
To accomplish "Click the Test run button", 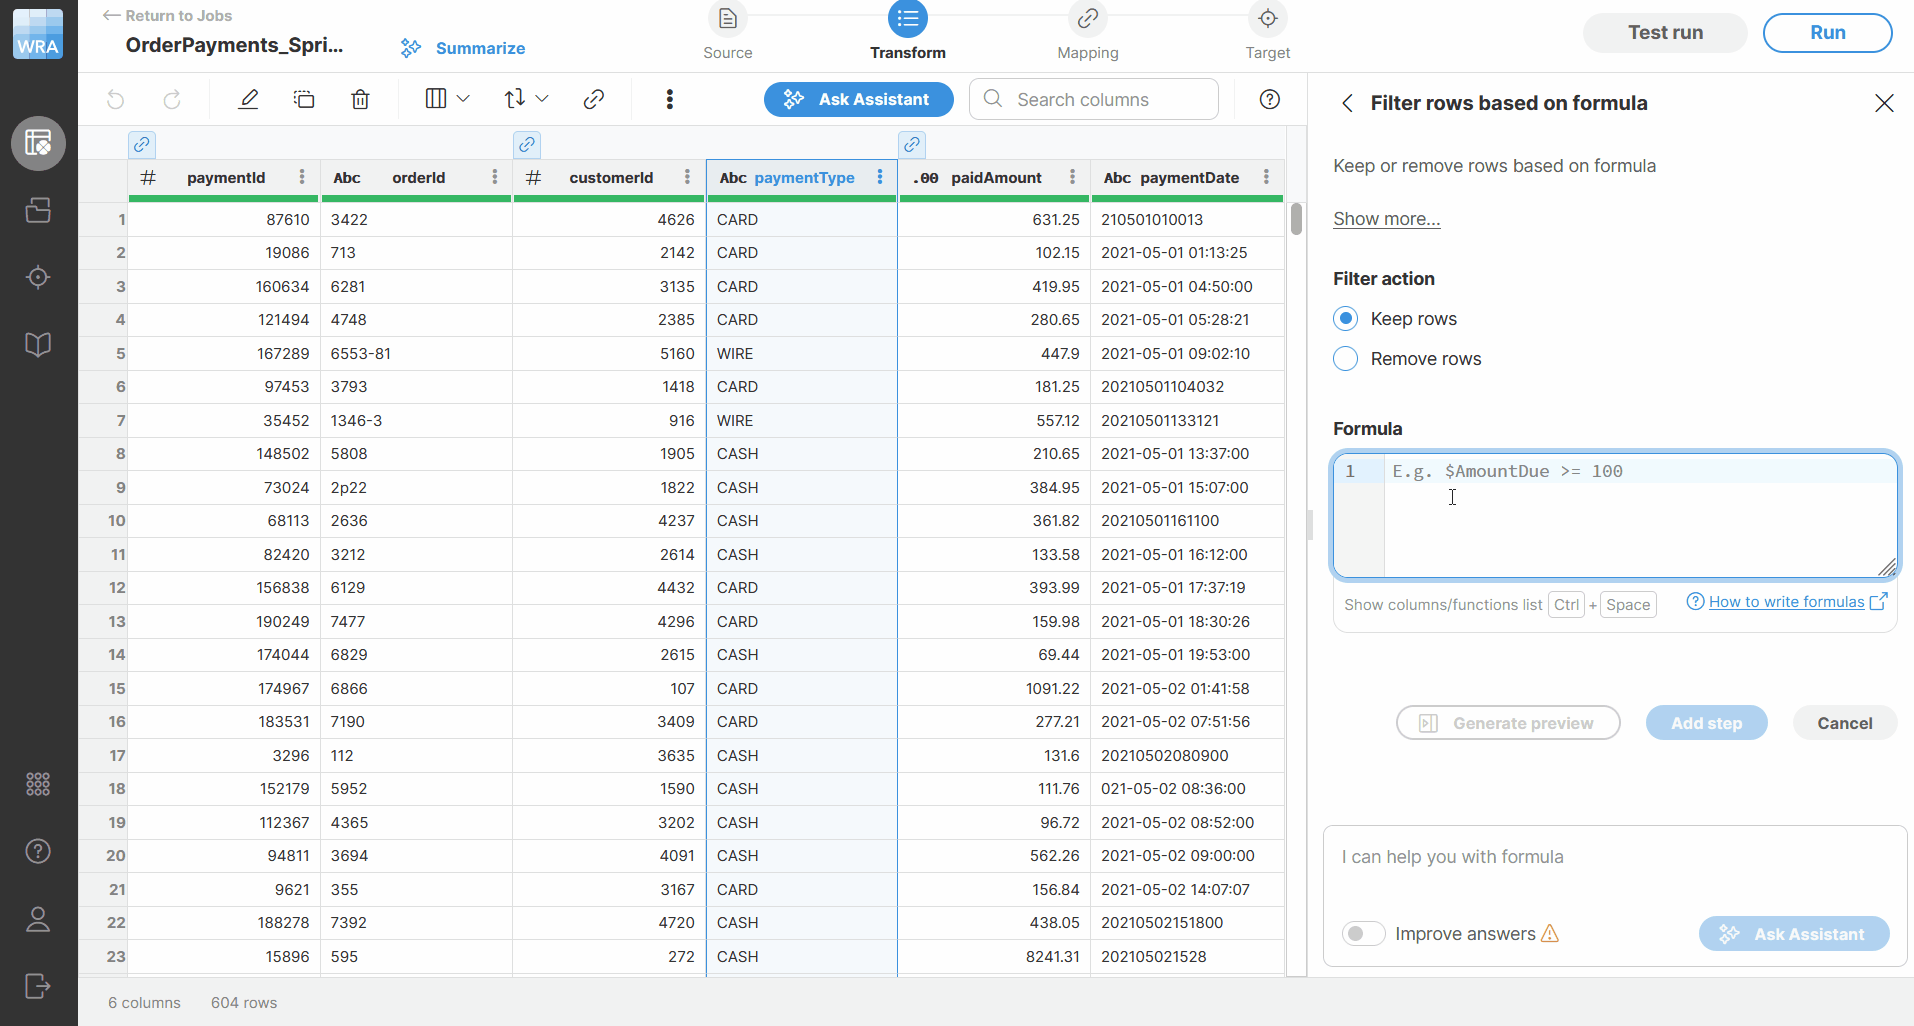I will point(1665,32).
